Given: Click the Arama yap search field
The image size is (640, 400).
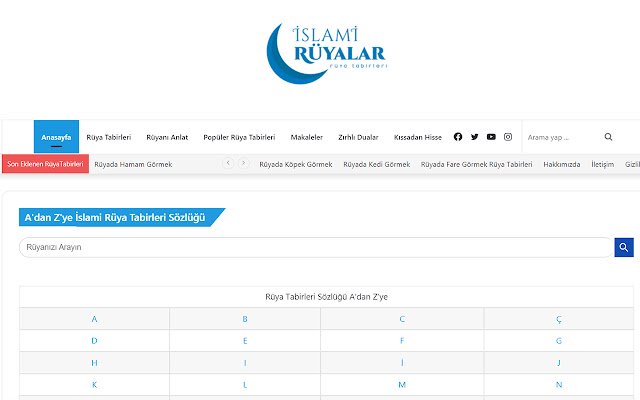Looking at the screenshot, I should tap(562, 137).
